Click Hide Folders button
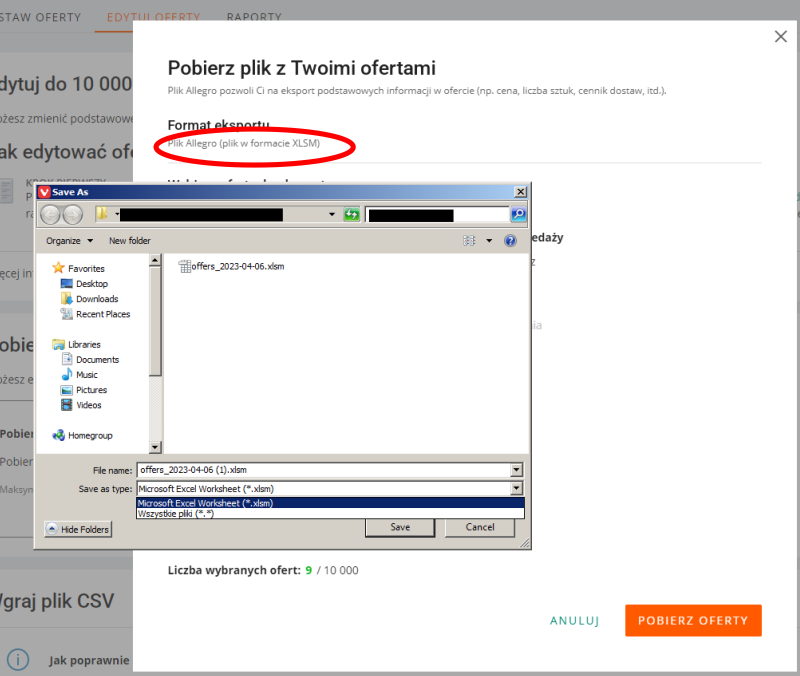 point(78,529)
